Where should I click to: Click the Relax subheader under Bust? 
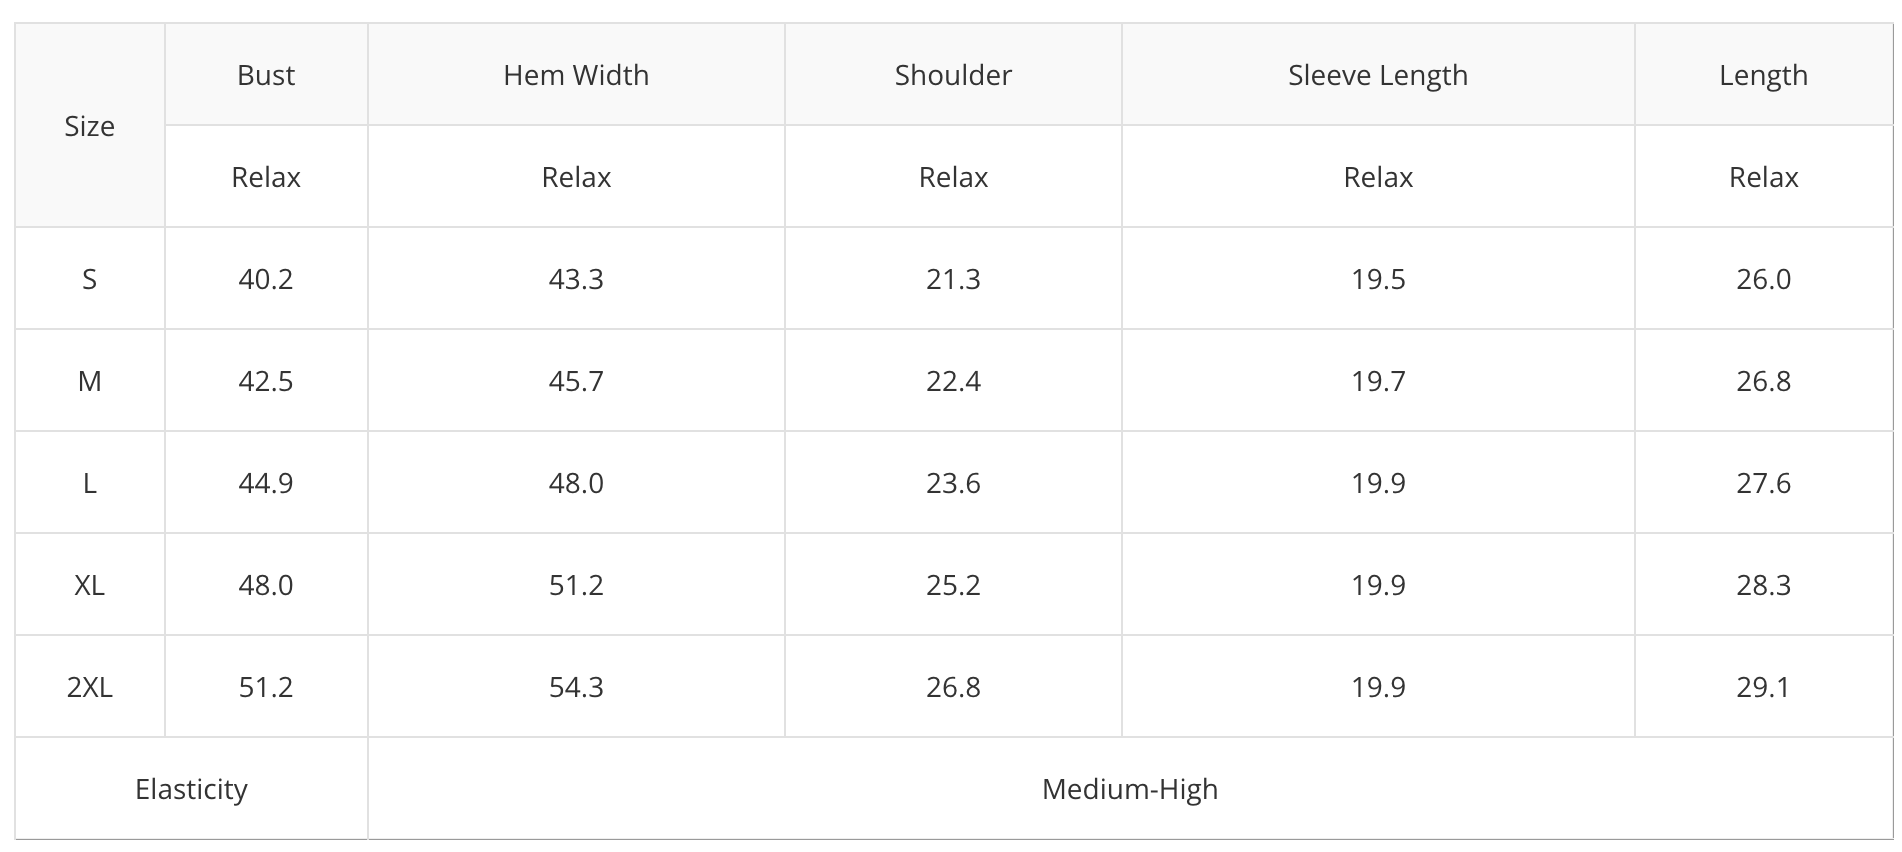point(266,177)
